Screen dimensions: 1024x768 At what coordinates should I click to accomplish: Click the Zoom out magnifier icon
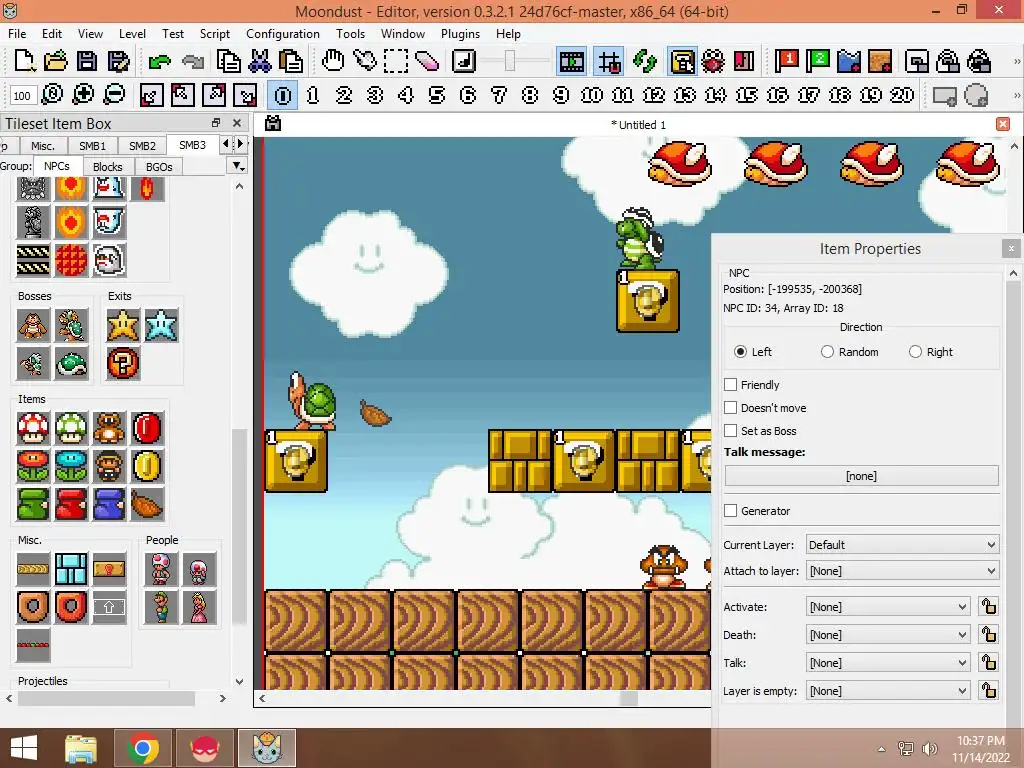(114, 95)
